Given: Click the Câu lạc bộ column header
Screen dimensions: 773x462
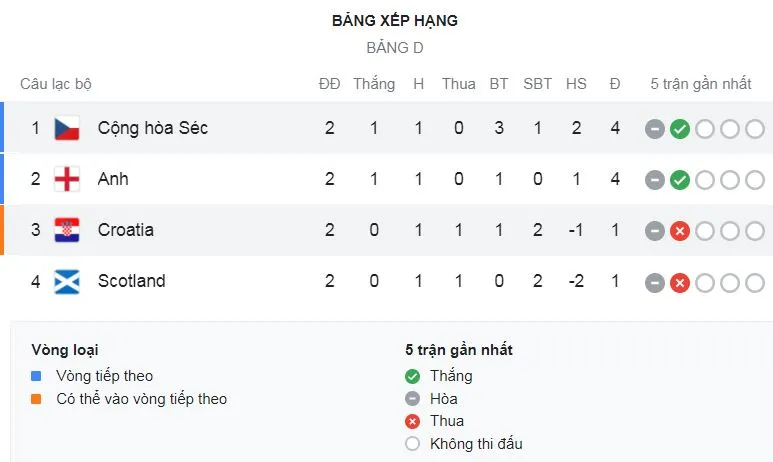Looking at the screenshot, I should (56, 84).
